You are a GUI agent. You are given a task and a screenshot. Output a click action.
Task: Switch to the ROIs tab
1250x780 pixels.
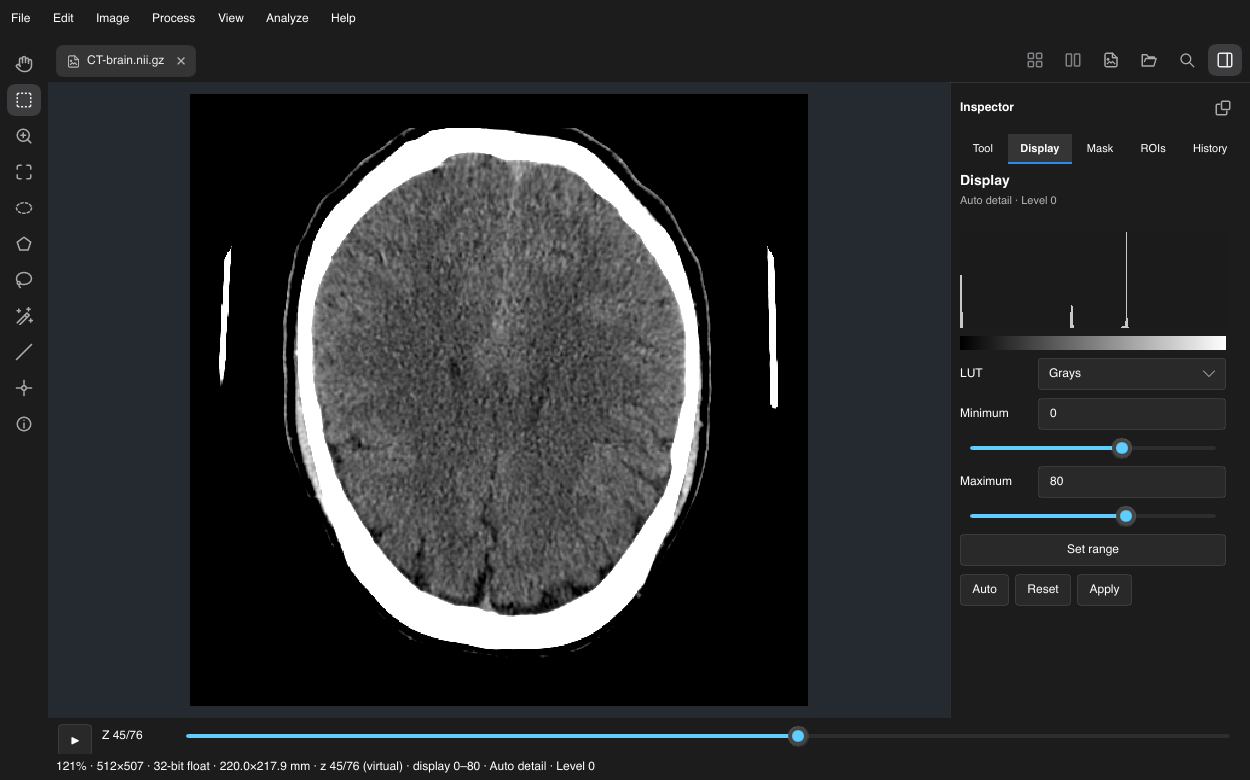(1153, 148)
